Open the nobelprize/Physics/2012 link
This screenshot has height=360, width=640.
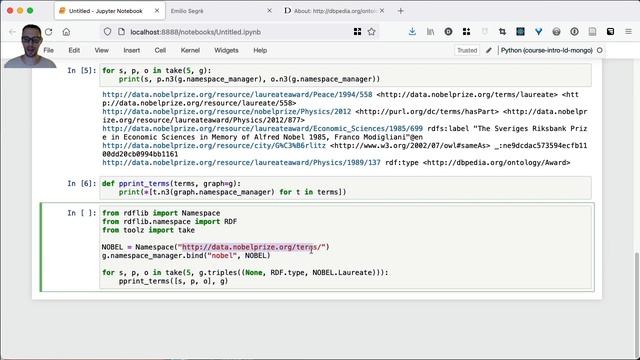pos(227,111)
